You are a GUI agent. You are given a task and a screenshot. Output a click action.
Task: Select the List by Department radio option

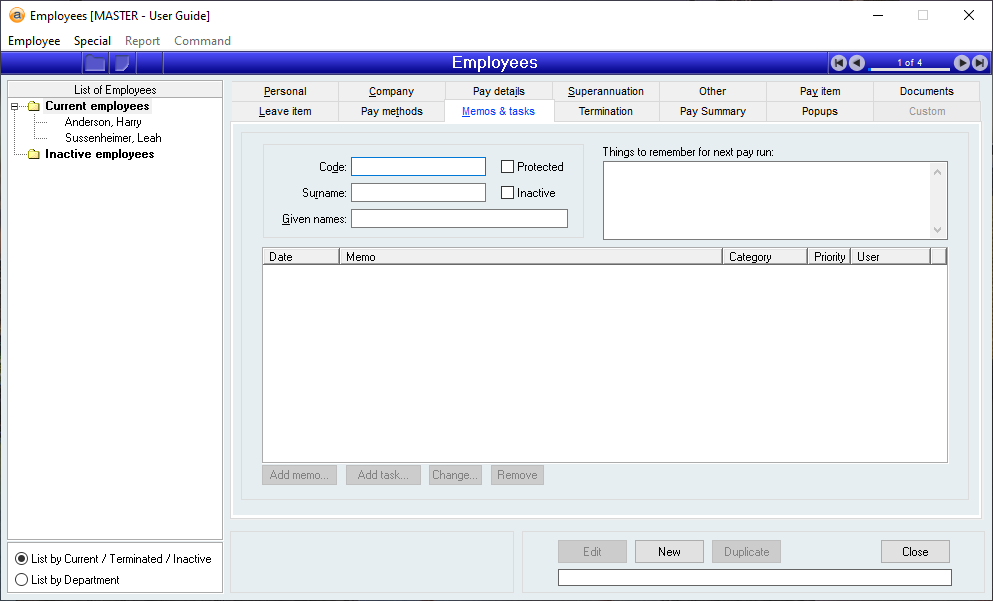point(22,580)
